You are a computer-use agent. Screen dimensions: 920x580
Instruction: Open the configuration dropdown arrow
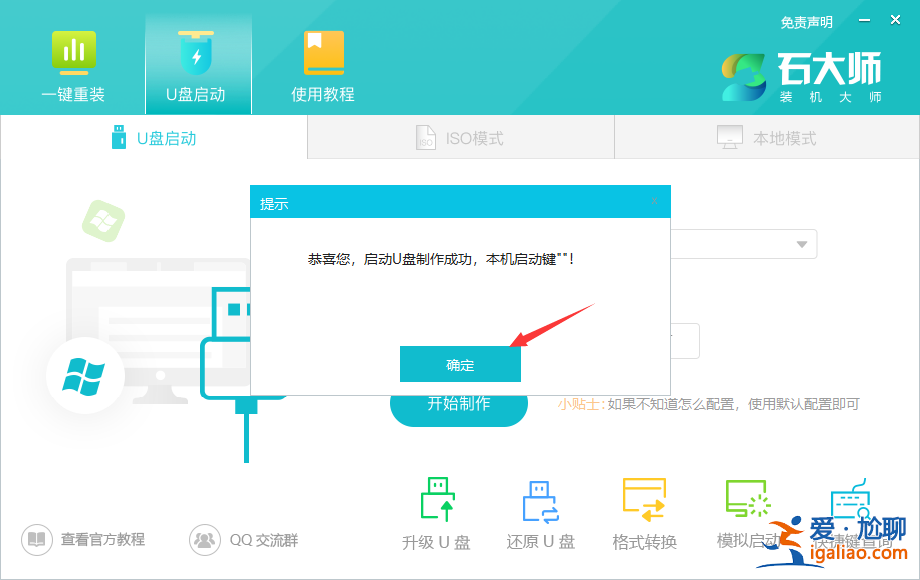[801, 243]
